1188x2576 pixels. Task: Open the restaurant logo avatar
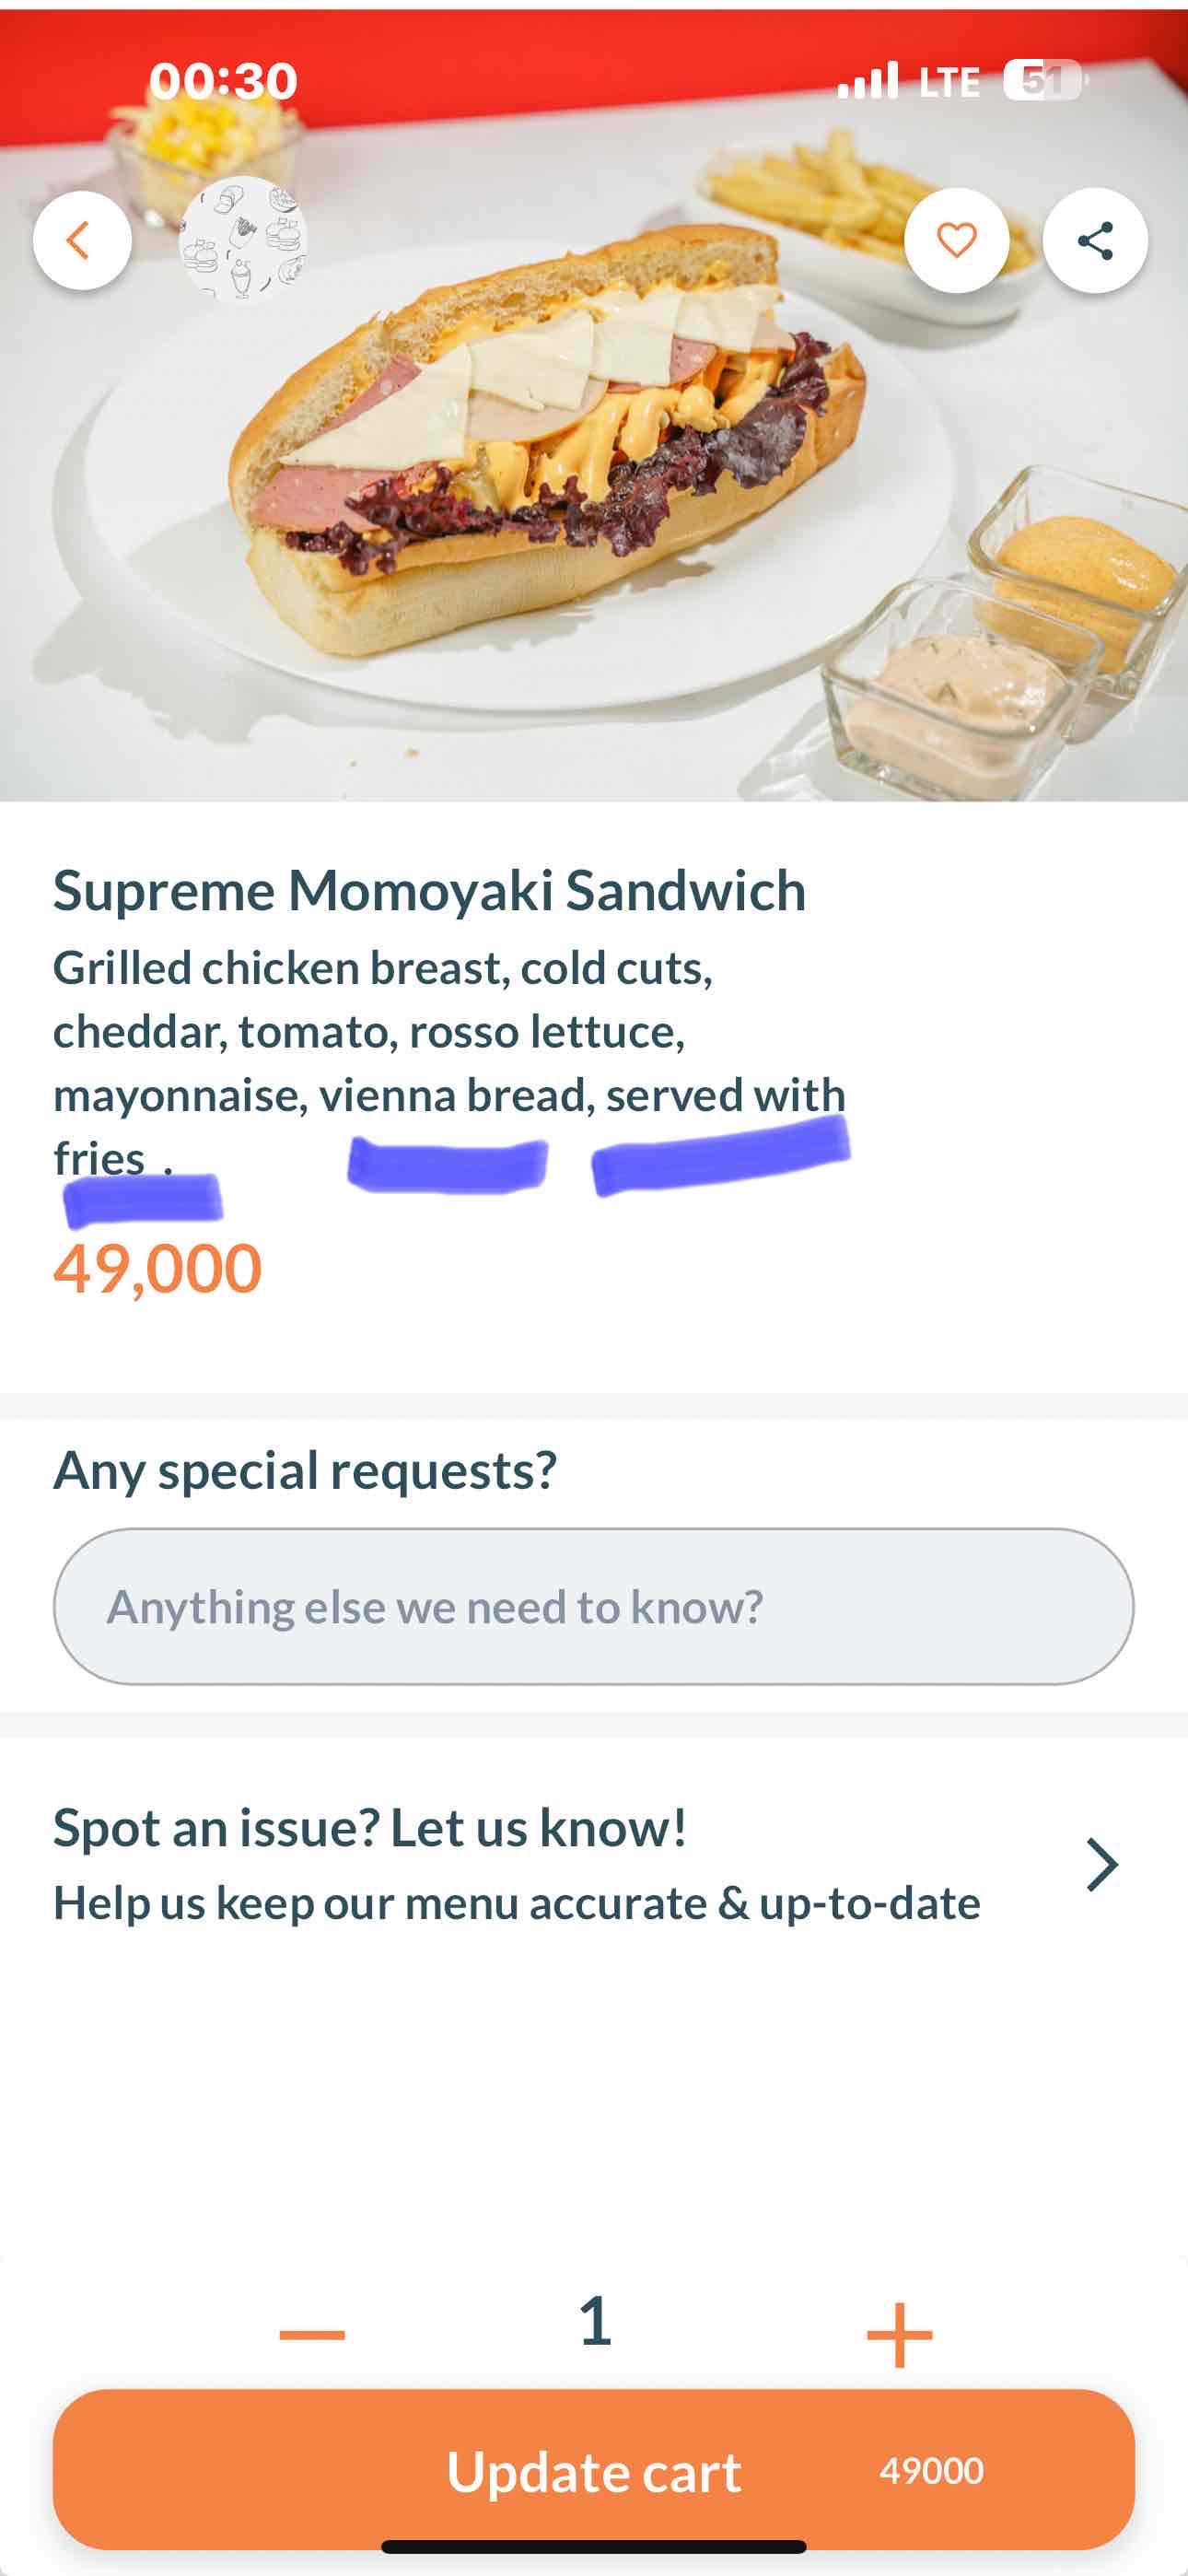pos(243,240)
